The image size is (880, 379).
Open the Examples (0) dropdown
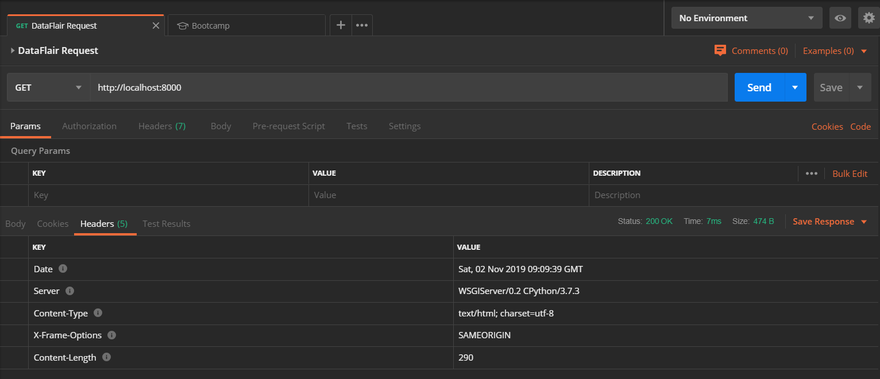pos(835,51)
